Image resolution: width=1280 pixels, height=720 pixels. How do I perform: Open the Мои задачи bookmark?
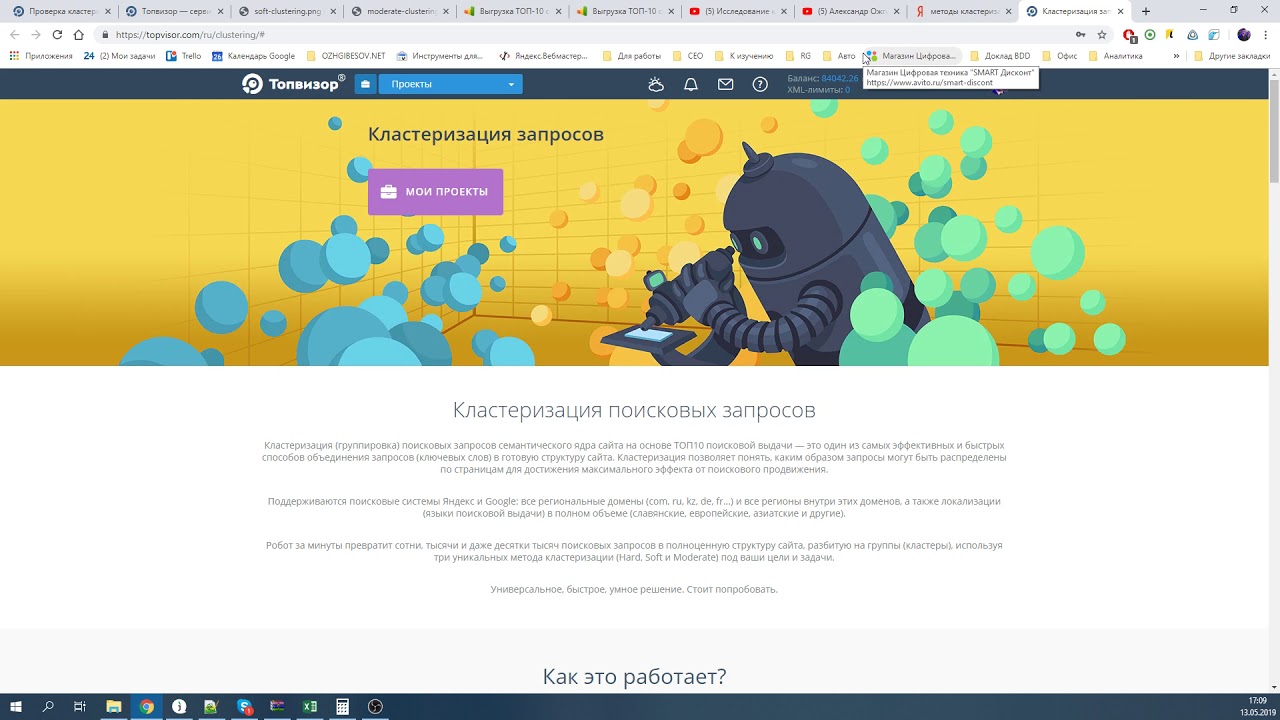(119, 56)
